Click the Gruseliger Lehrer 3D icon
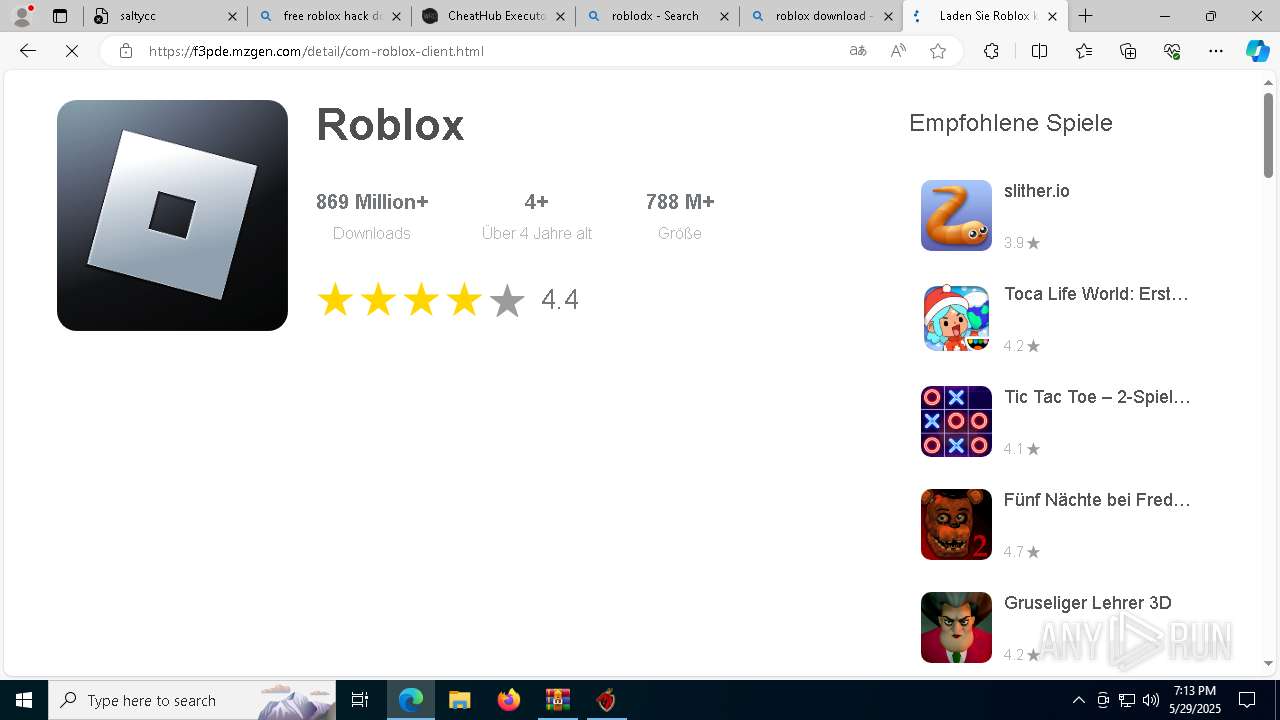1280x720 pixels. click(x=956, y=627)
